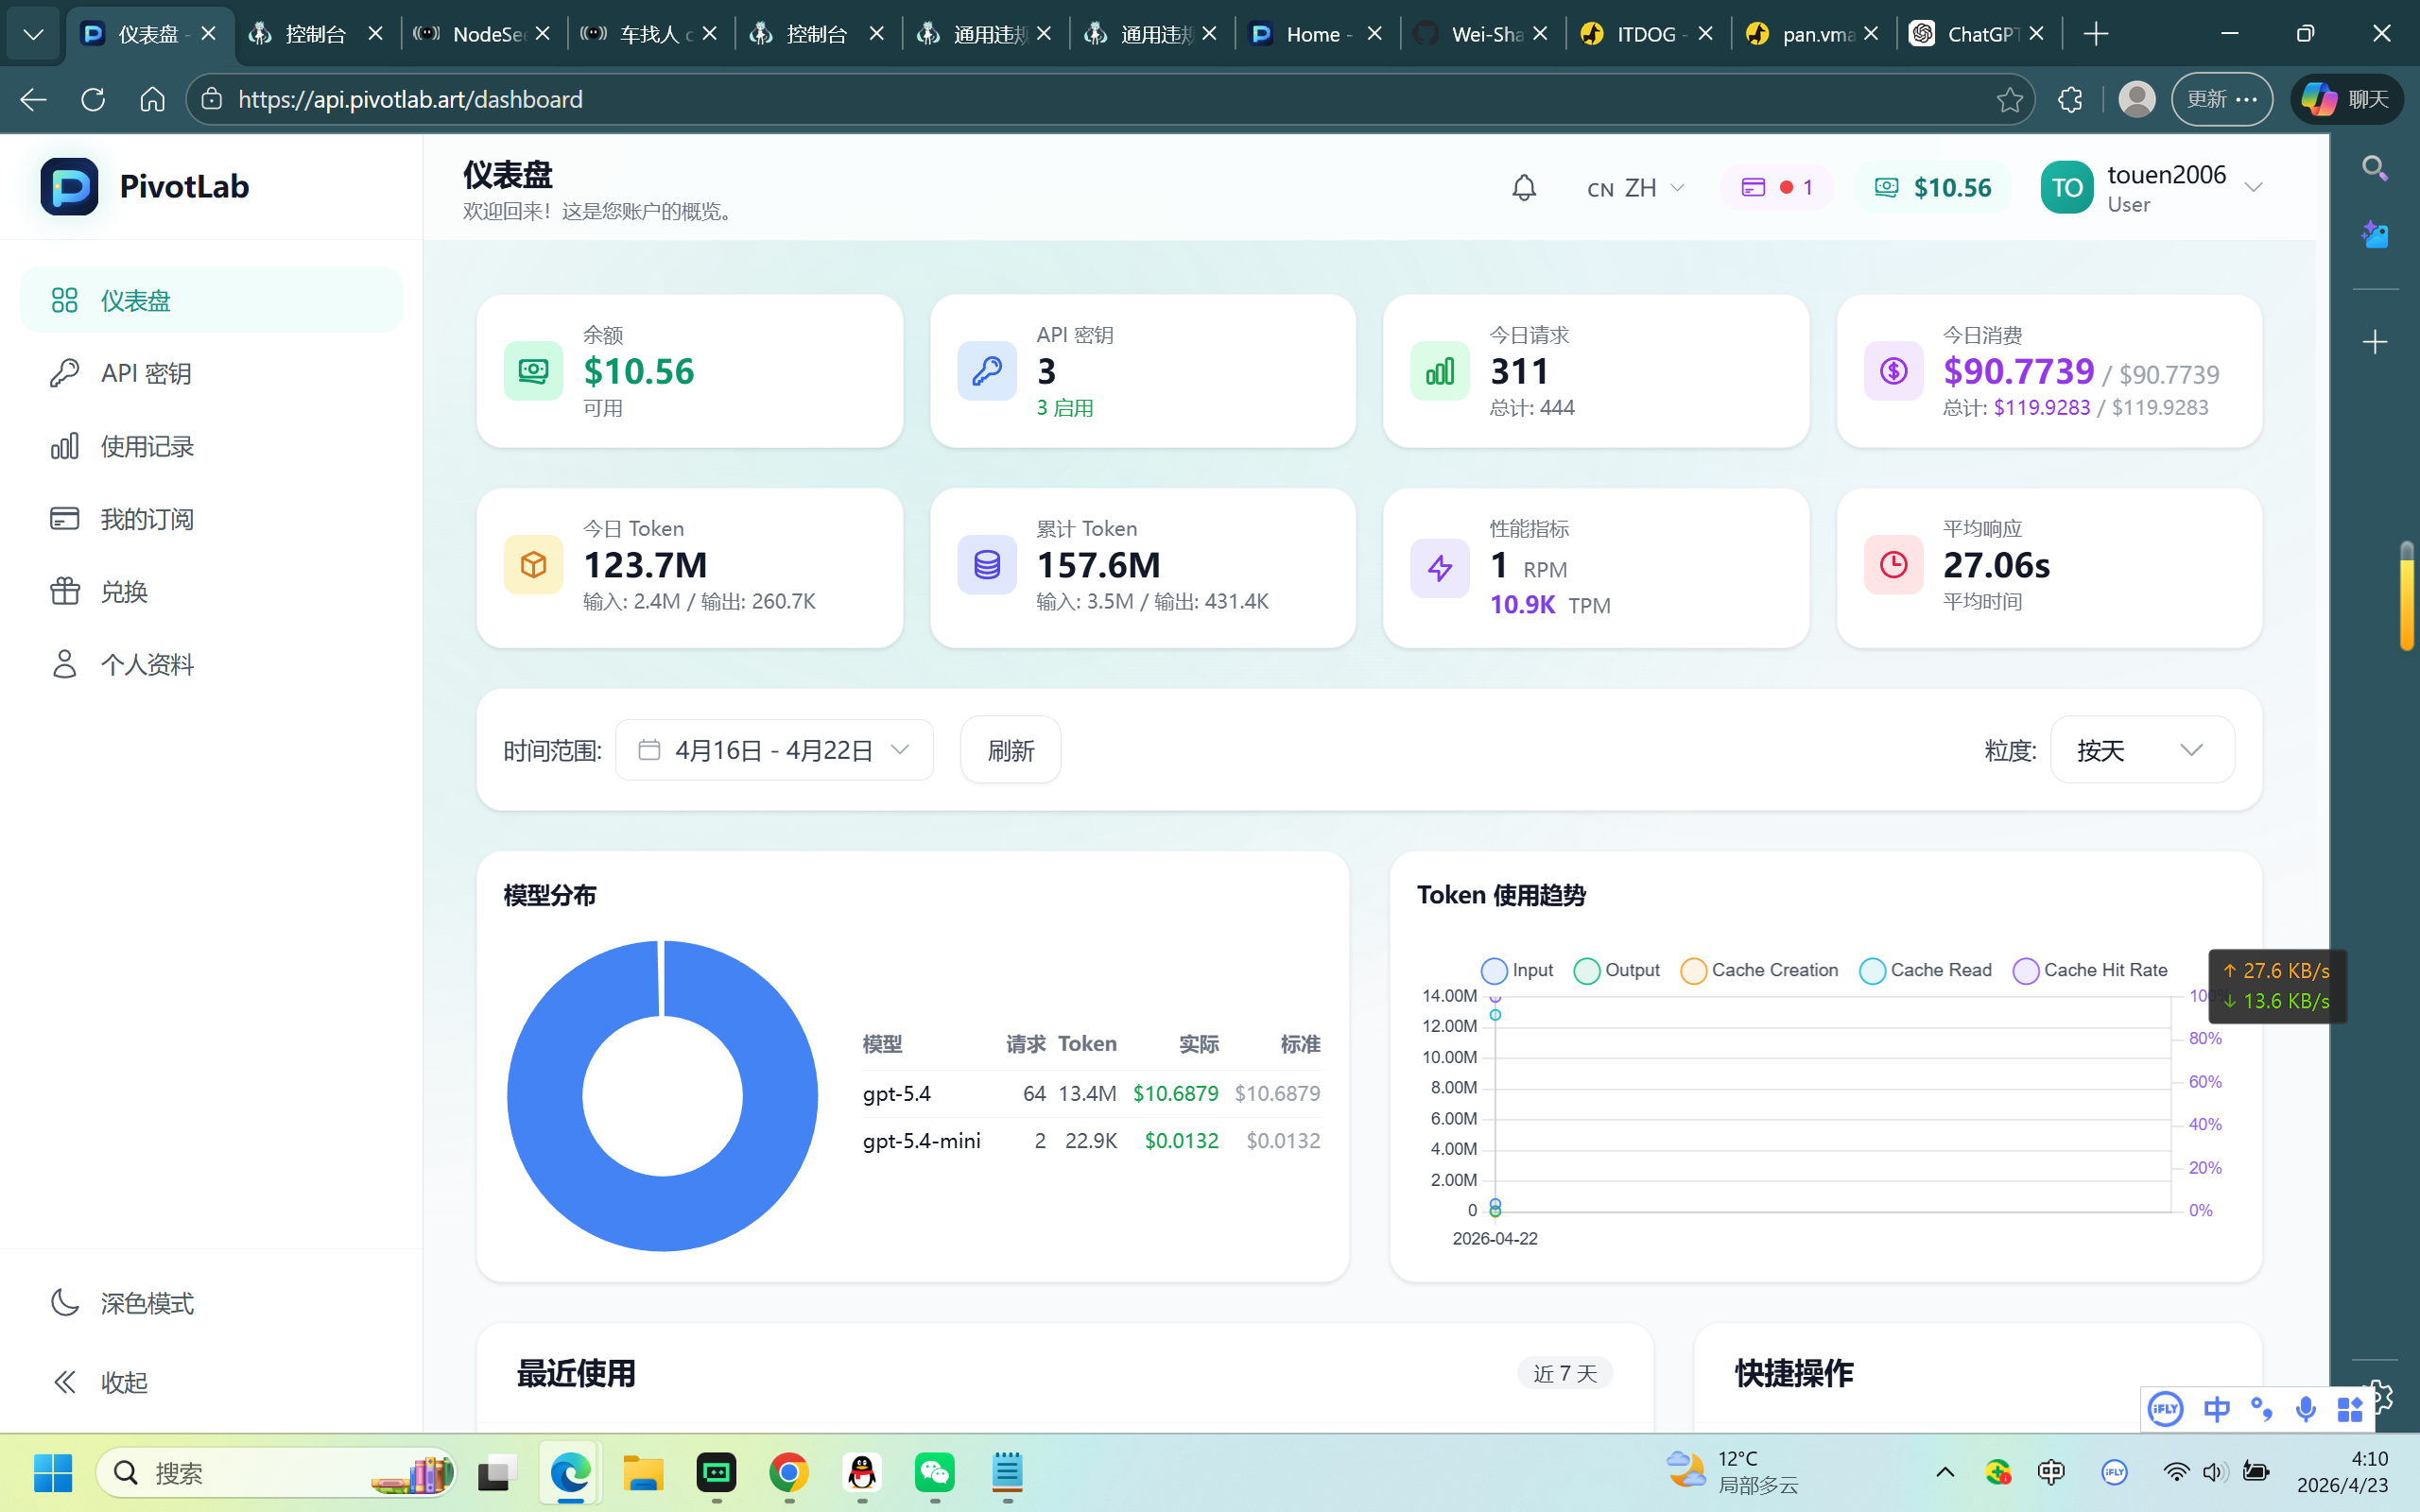The height and width of the screenshot is (1512, 2420).
Task: Open browser extensions puzzle icon
Action: click(x=2069, y=99)
